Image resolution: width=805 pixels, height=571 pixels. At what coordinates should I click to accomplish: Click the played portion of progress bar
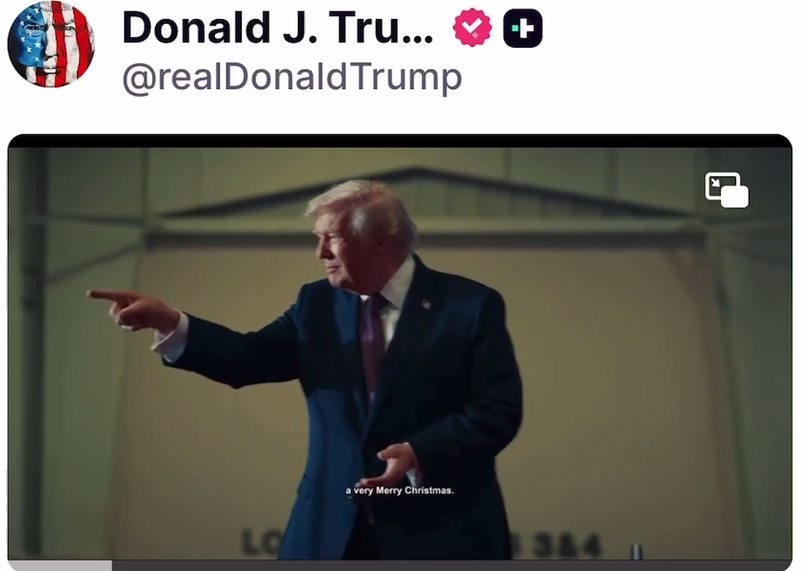coord(60,565)
